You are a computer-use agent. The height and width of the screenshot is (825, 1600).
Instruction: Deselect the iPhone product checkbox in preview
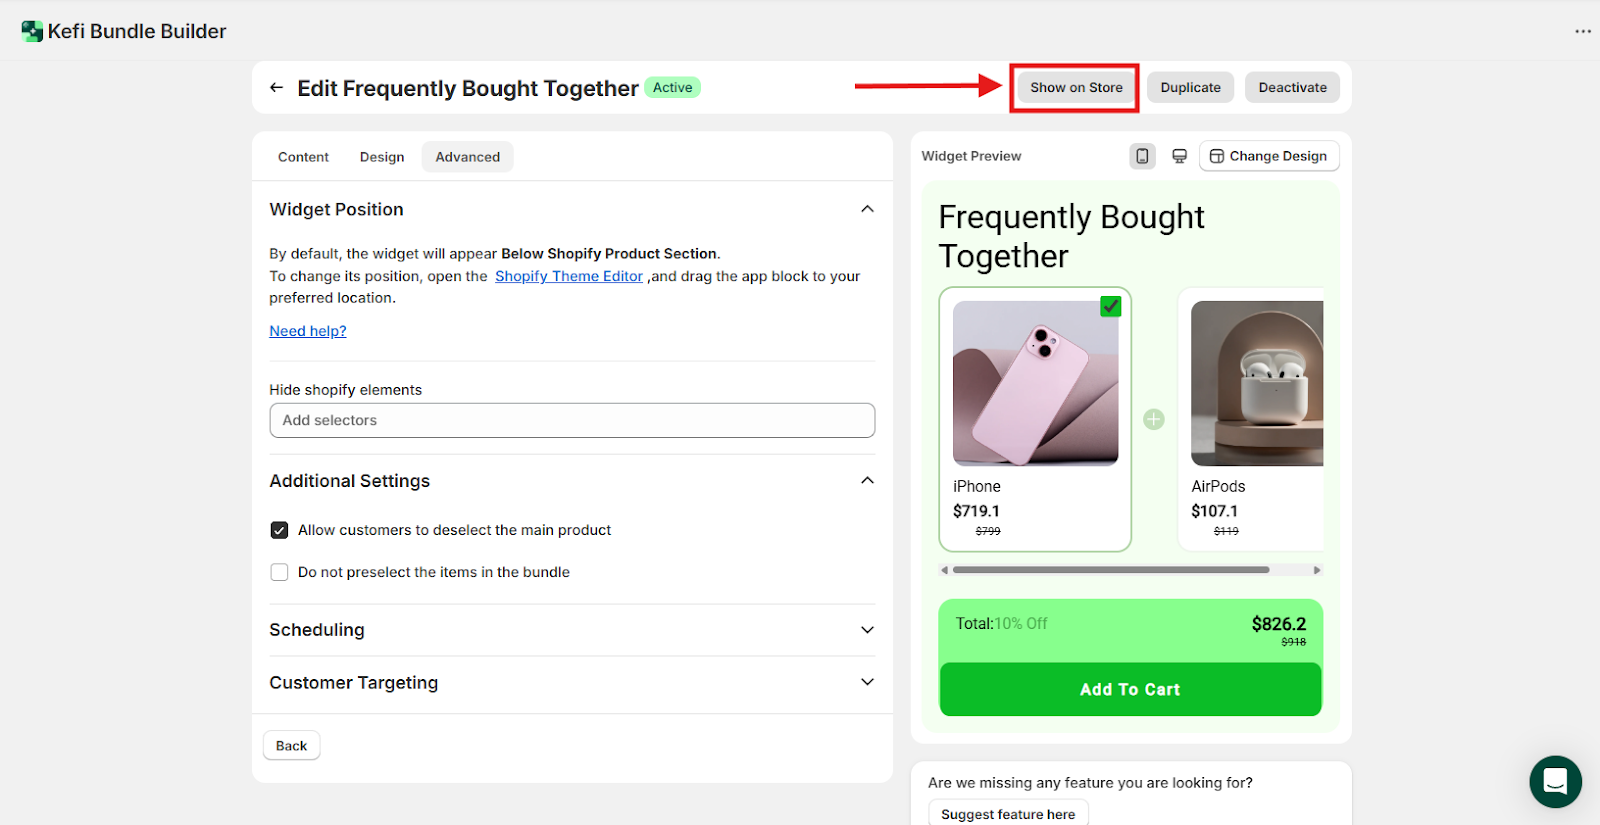(1110, 307)
